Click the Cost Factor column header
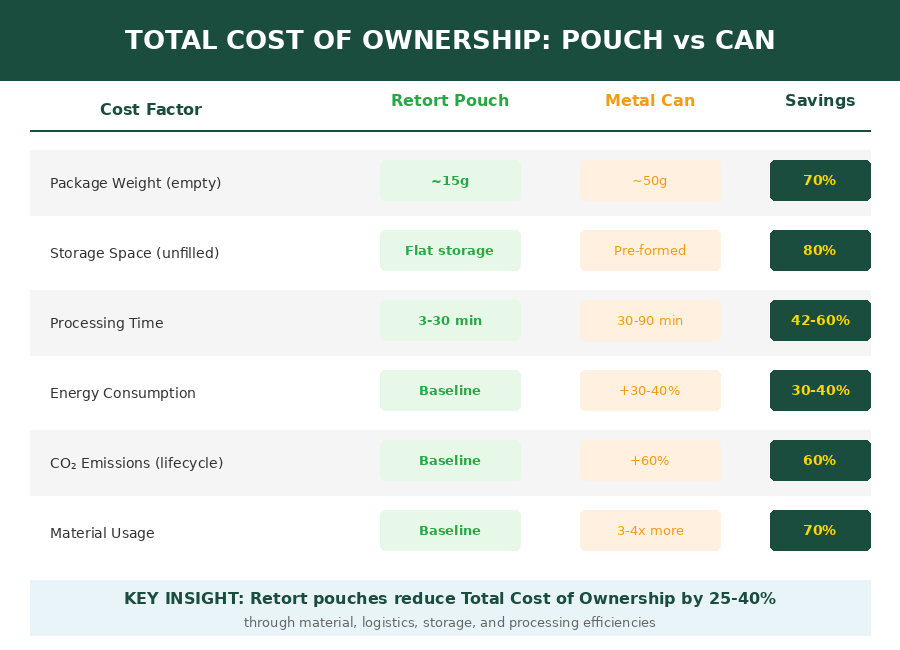This screenshot has height=650, width=900. pyautogui.click(x=151, y=110)
